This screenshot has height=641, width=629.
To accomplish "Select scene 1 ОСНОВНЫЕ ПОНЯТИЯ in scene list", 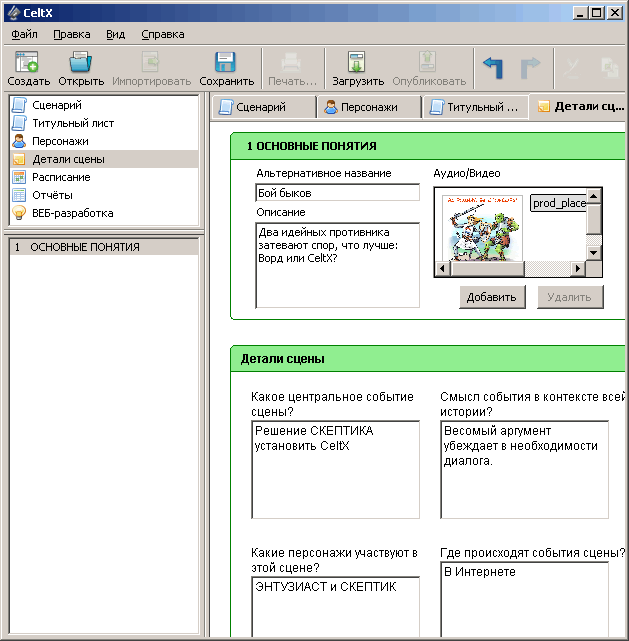I will 104,247.
